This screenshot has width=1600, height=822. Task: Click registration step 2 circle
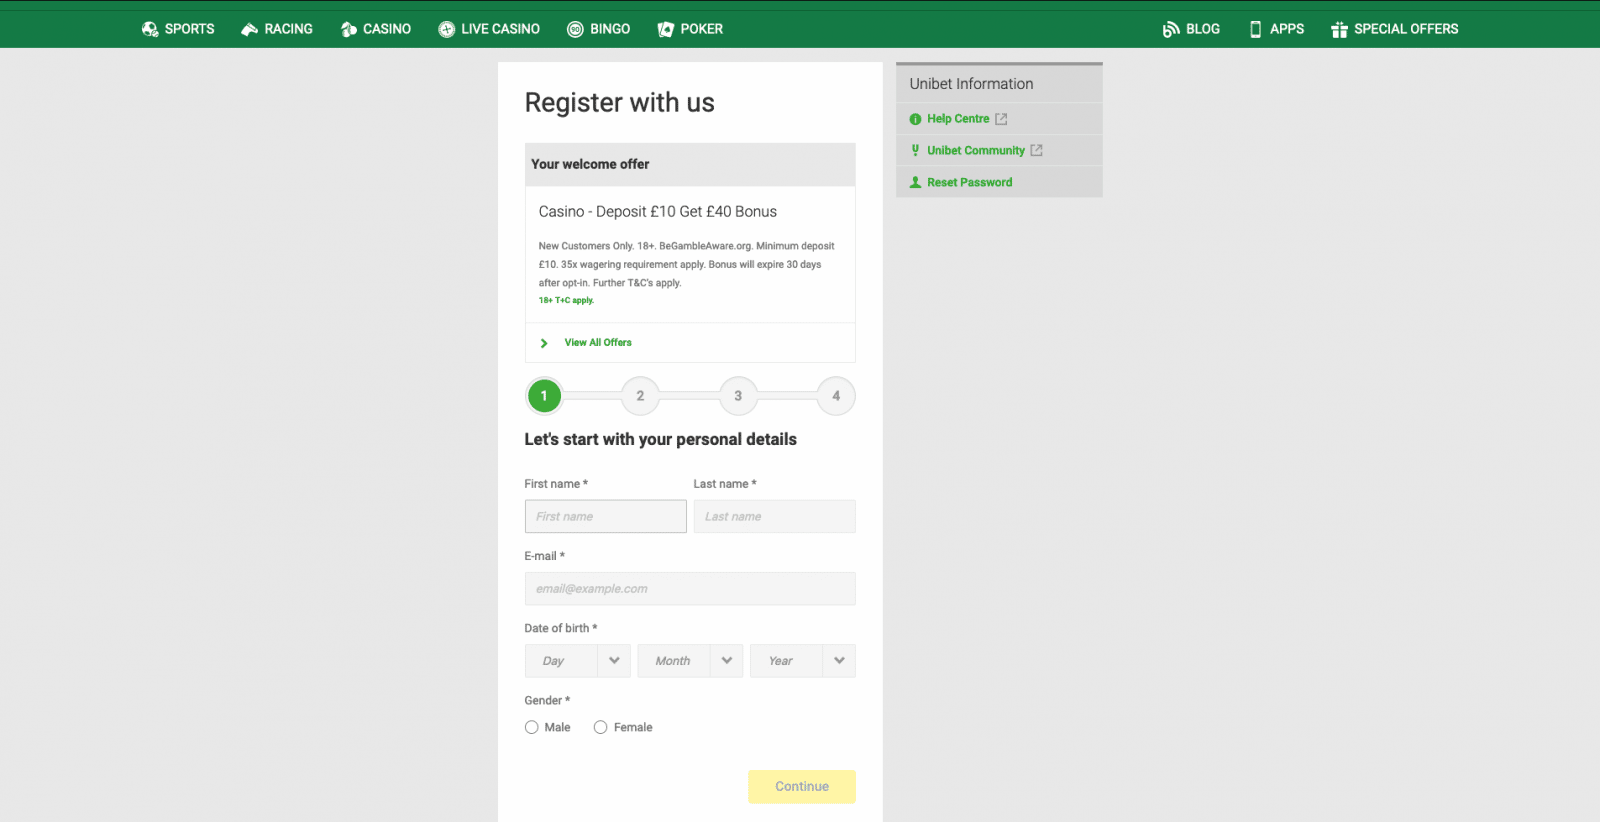coord(640,396)
